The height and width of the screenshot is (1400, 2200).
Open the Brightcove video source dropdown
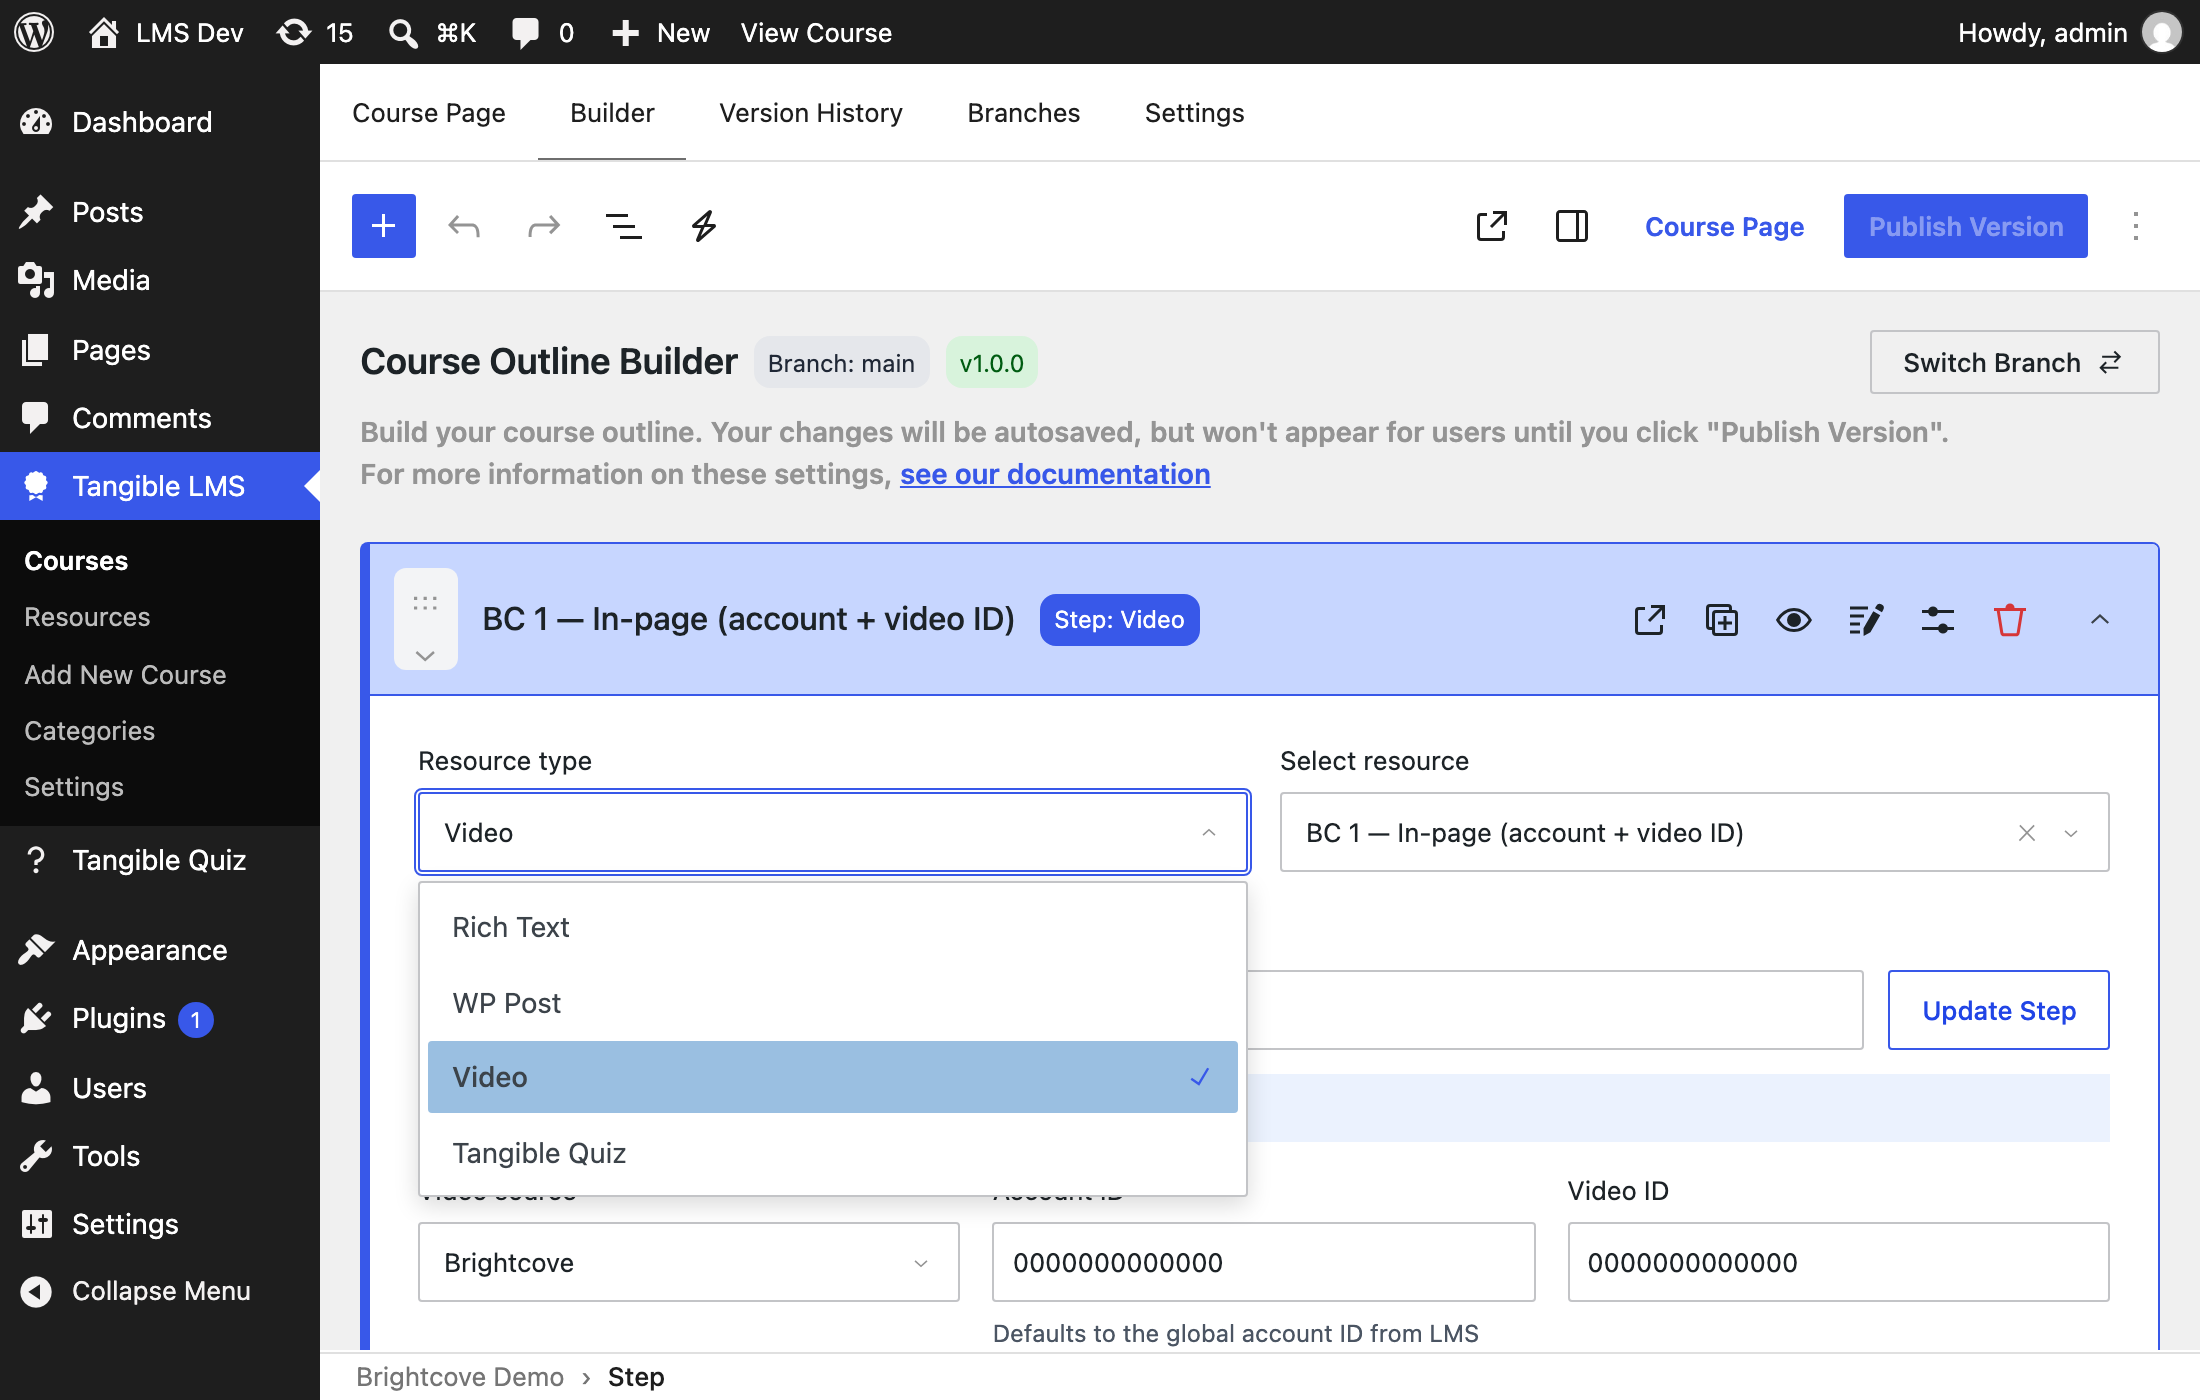click(689, 1263)
